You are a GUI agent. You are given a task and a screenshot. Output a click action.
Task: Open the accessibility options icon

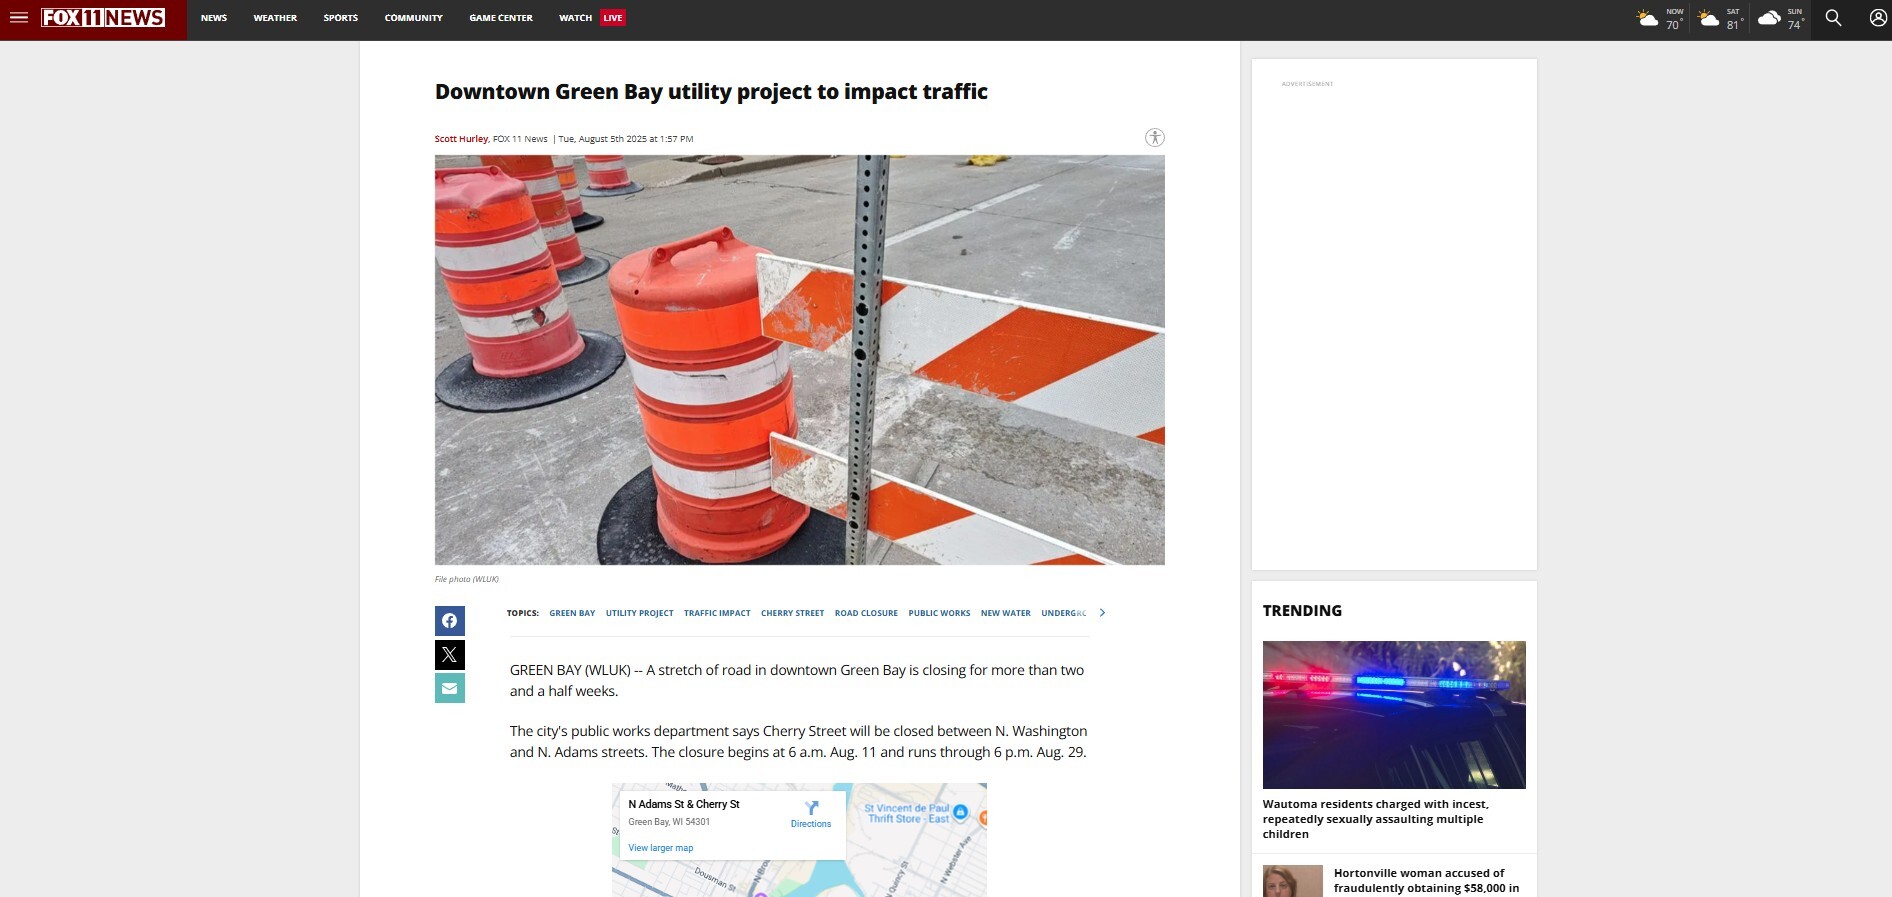(1155, 138)
